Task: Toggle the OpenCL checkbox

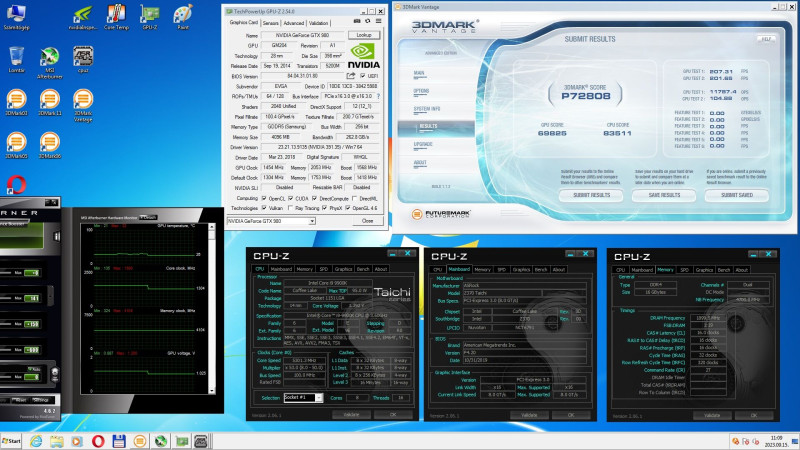Action: (264, 198)
